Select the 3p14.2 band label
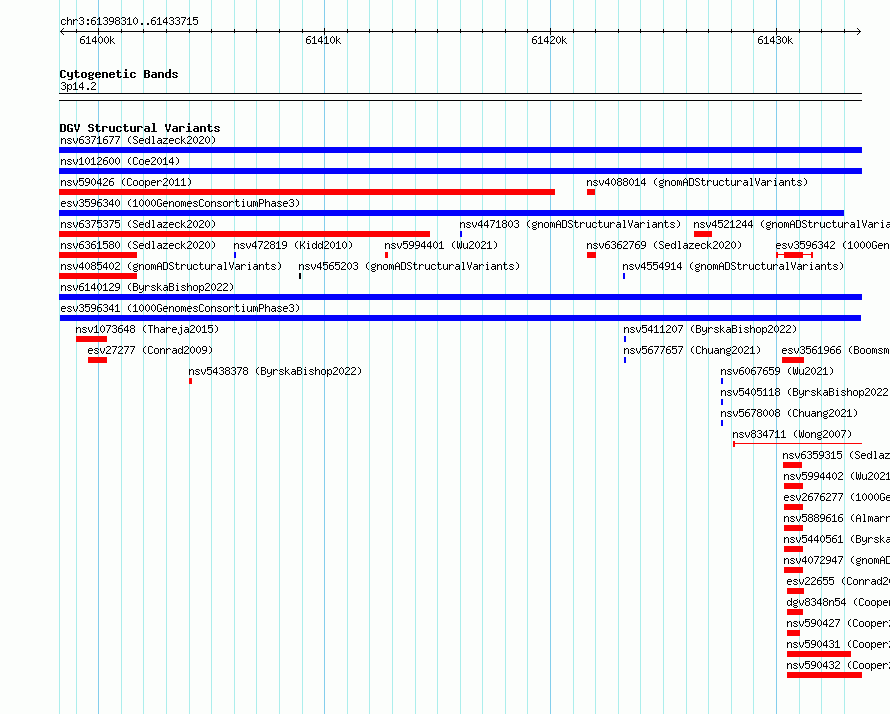This screenshot has height=714, width=890. [78, 87]
